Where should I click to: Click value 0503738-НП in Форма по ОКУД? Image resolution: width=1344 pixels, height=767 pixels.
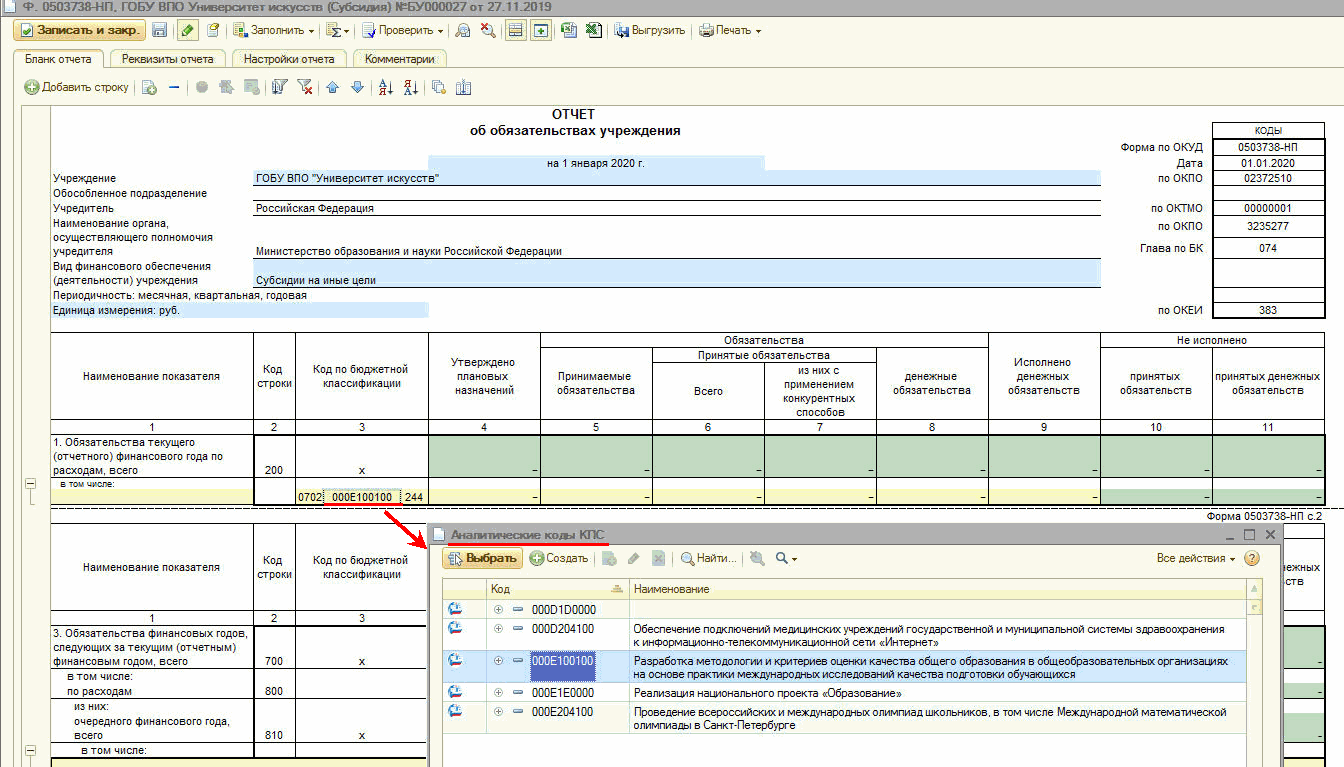(1267, 148)
